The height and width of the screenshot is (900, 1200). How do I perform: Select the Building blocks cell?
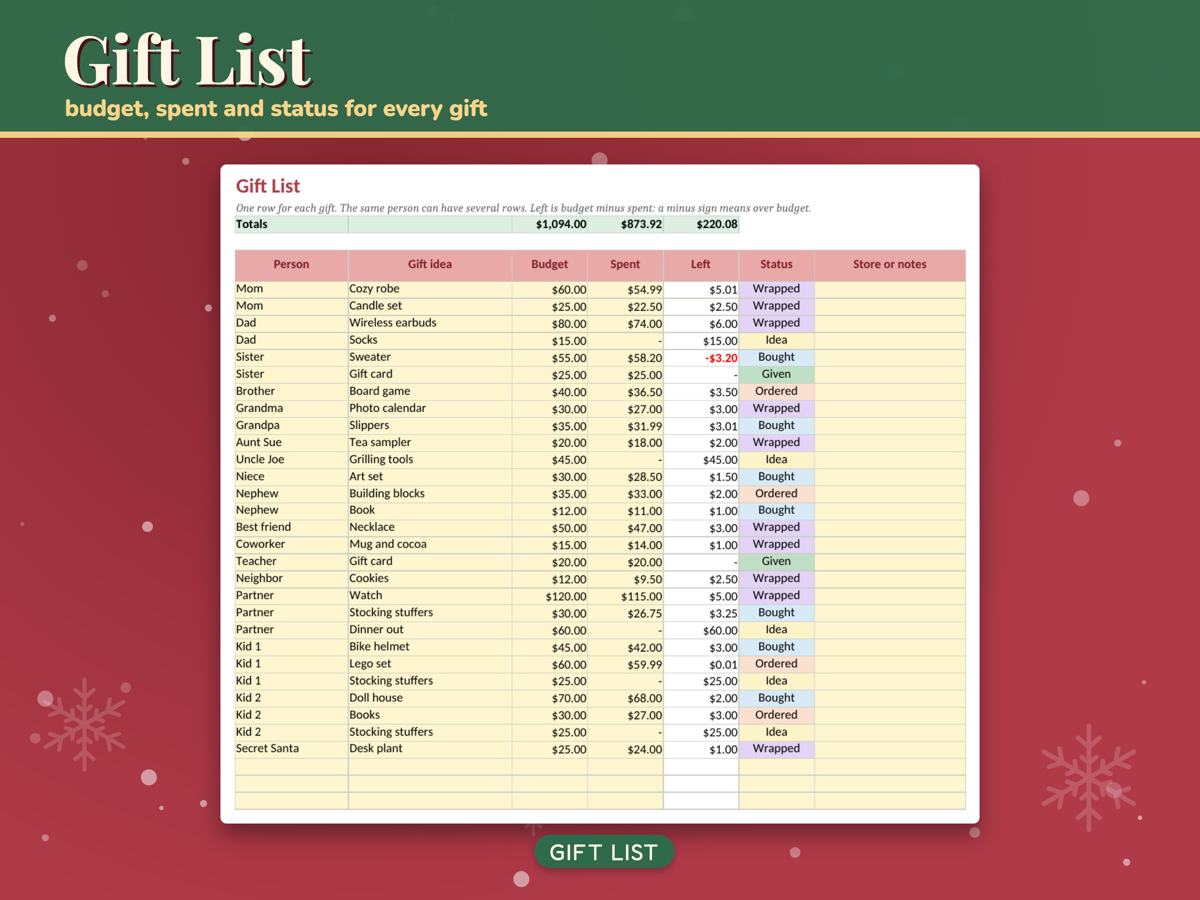pyautogui.click(x=430, y=493)
